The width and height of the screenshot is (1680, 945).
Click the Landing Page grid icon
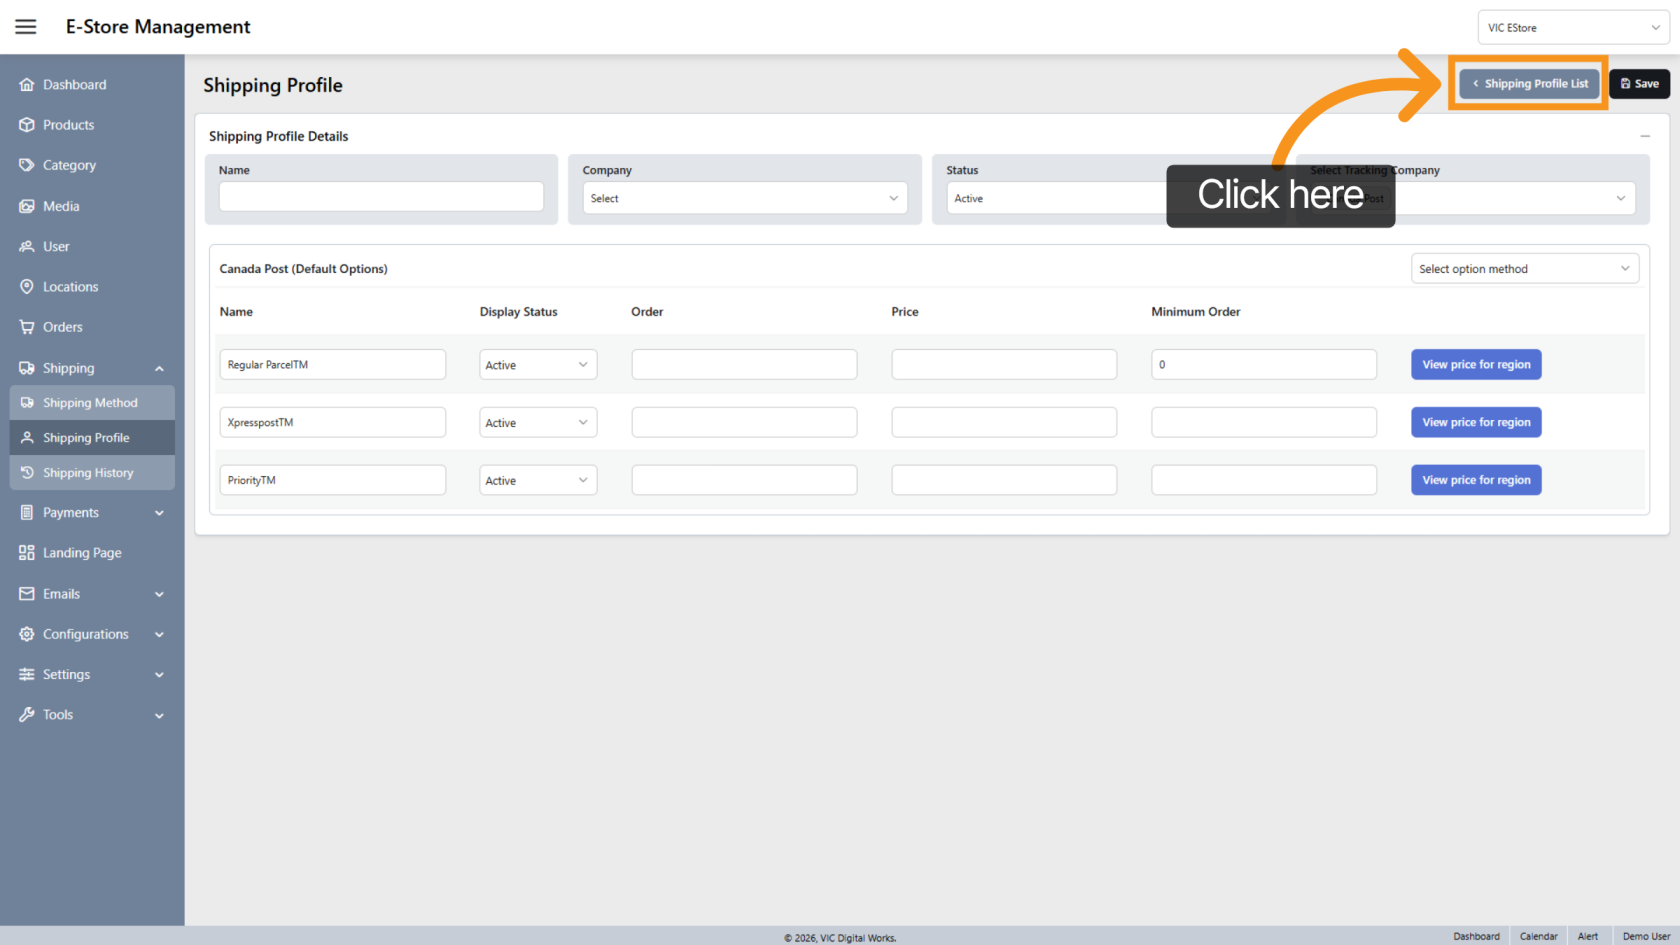tap(27, 553)
